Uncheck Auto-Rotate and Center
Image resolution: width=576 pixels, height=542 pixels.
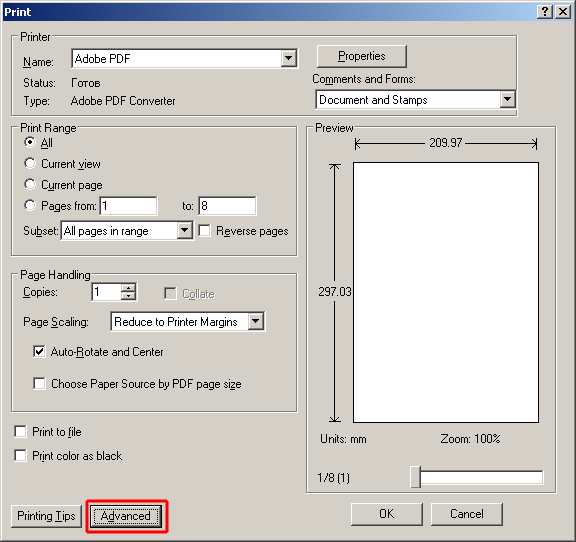click(x=39, y=352)
